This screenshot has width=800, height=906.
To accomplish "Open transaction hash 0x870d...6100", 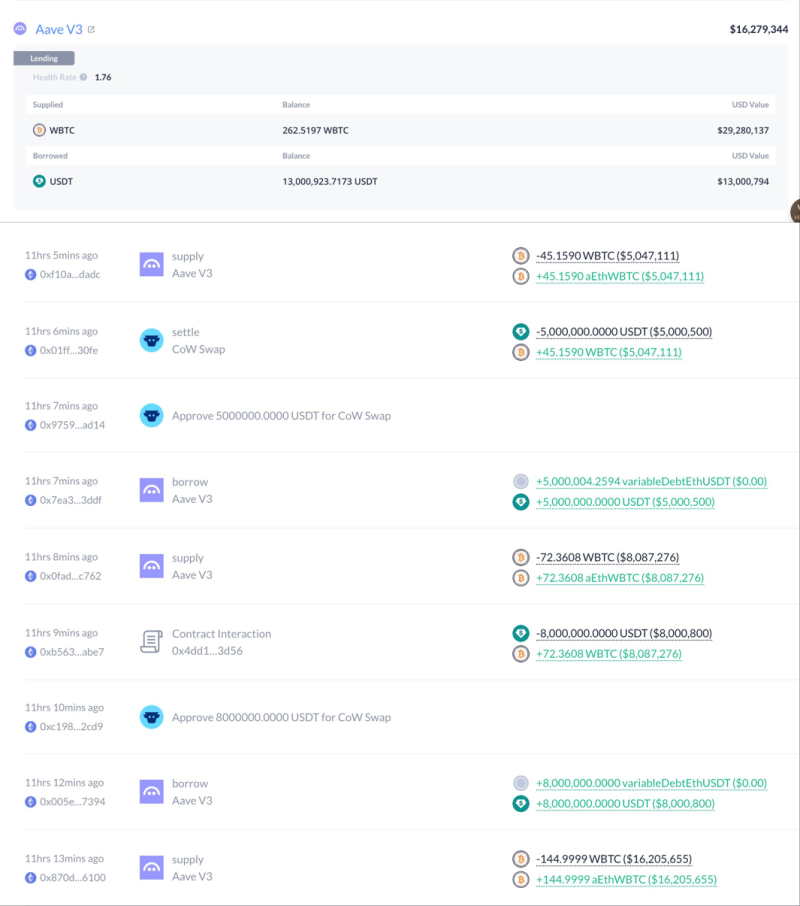I will [x=72, y=878].
